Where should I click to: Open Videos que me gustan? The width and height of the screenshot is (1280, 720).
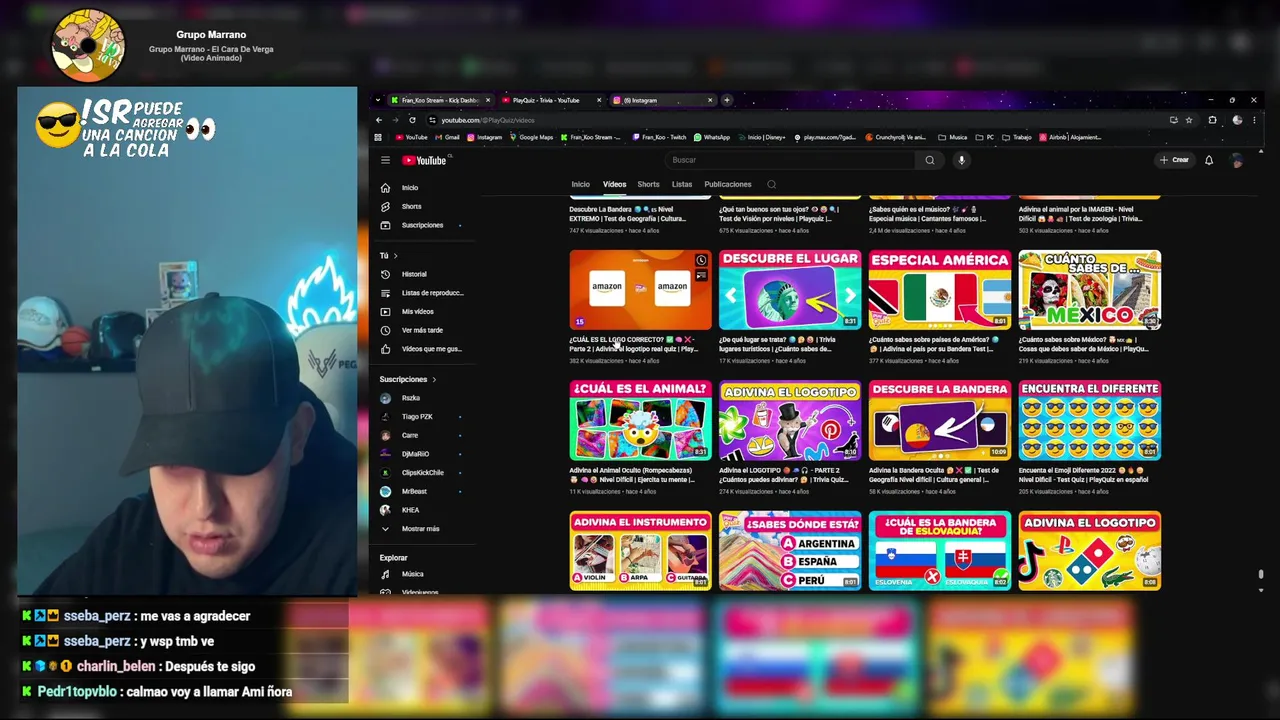pyautogui.click(x=422, y=349)
